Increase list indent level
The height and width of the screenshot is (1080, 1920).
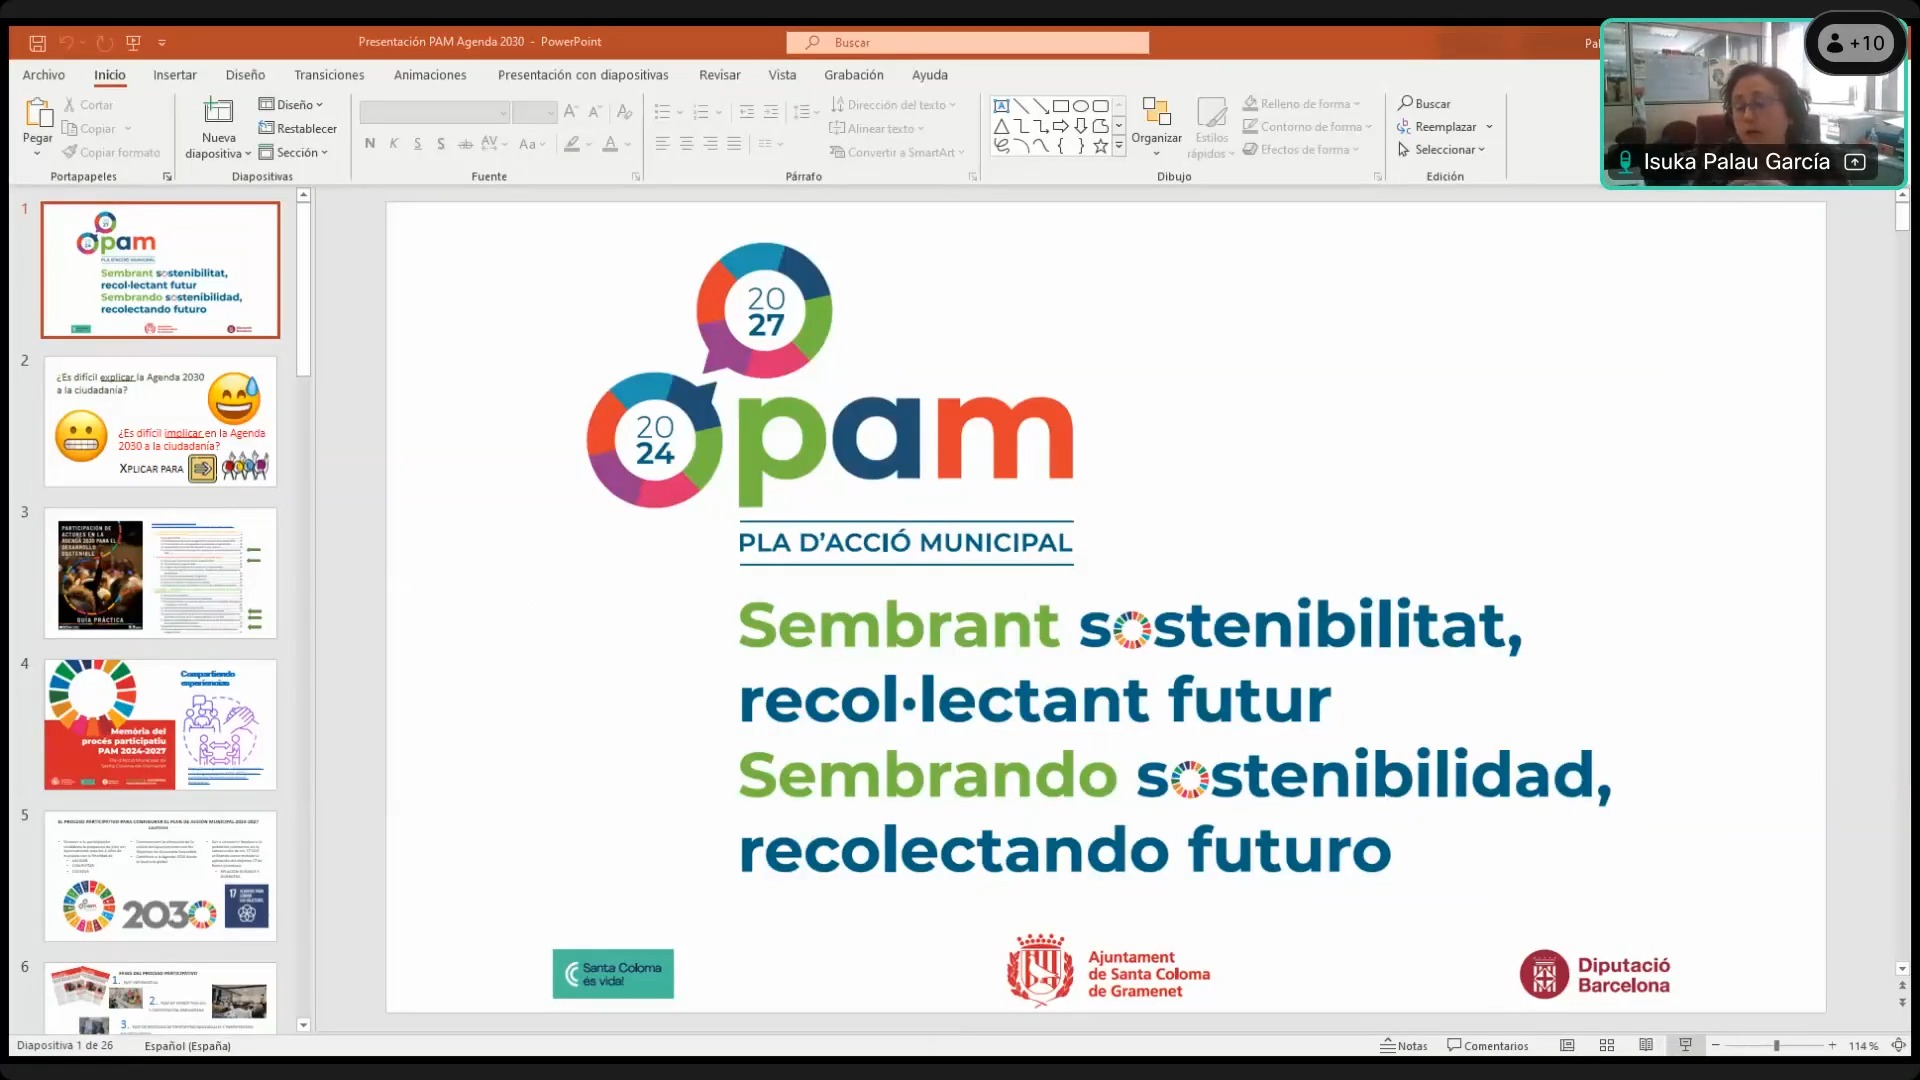pyautogui.click(x=771, y=112)
